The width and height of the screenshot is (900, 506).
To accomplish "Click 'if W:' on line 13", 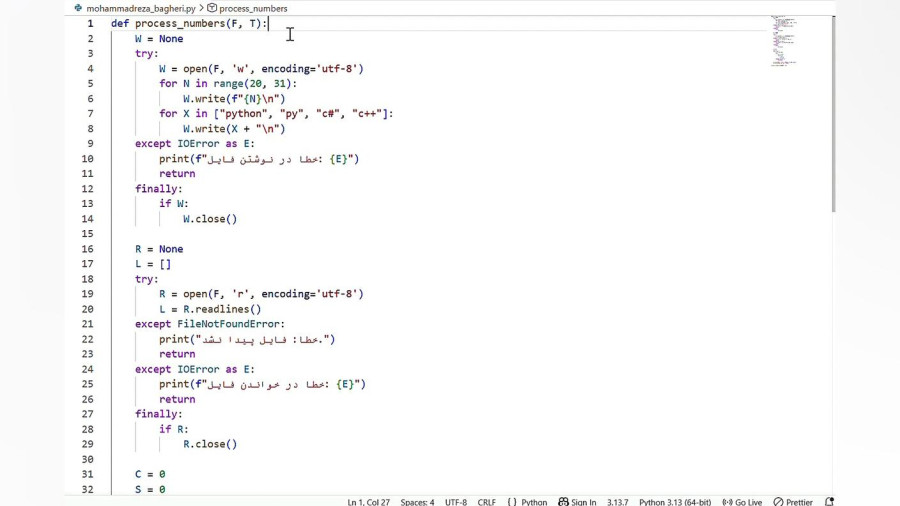I will click(x=174, y=204).
